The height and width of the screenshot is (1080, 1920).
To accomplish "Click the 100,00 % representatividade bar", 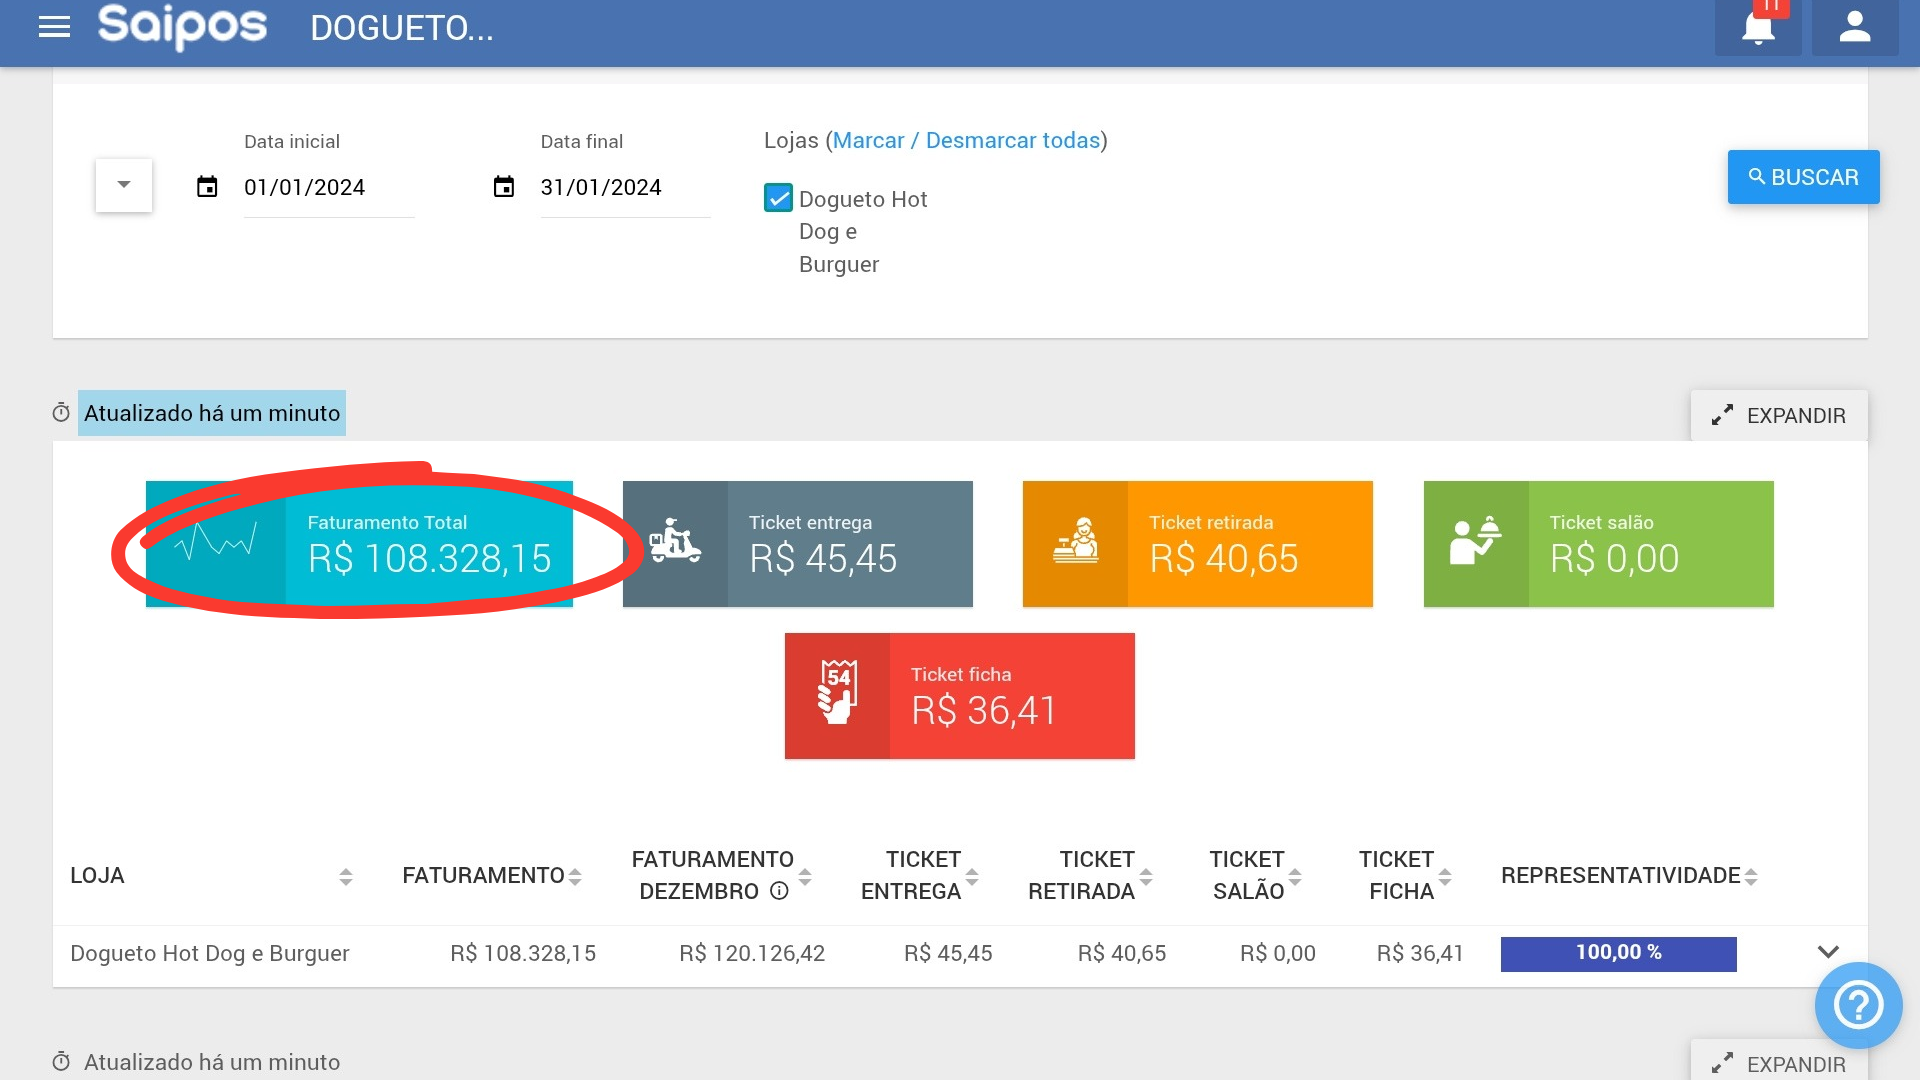I will pos(1618,953).
